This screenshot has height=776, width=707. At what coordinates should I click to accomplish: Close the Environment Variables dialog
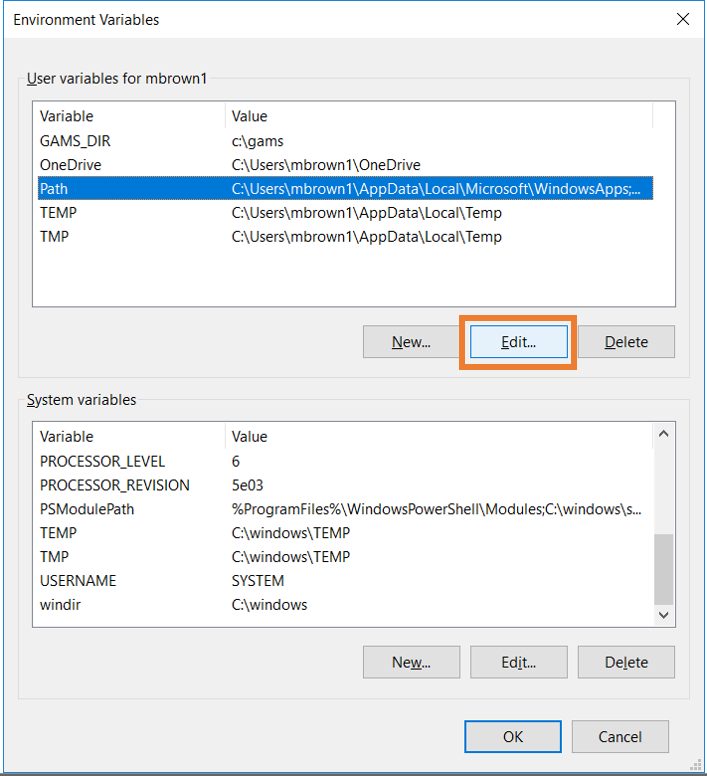682,19
